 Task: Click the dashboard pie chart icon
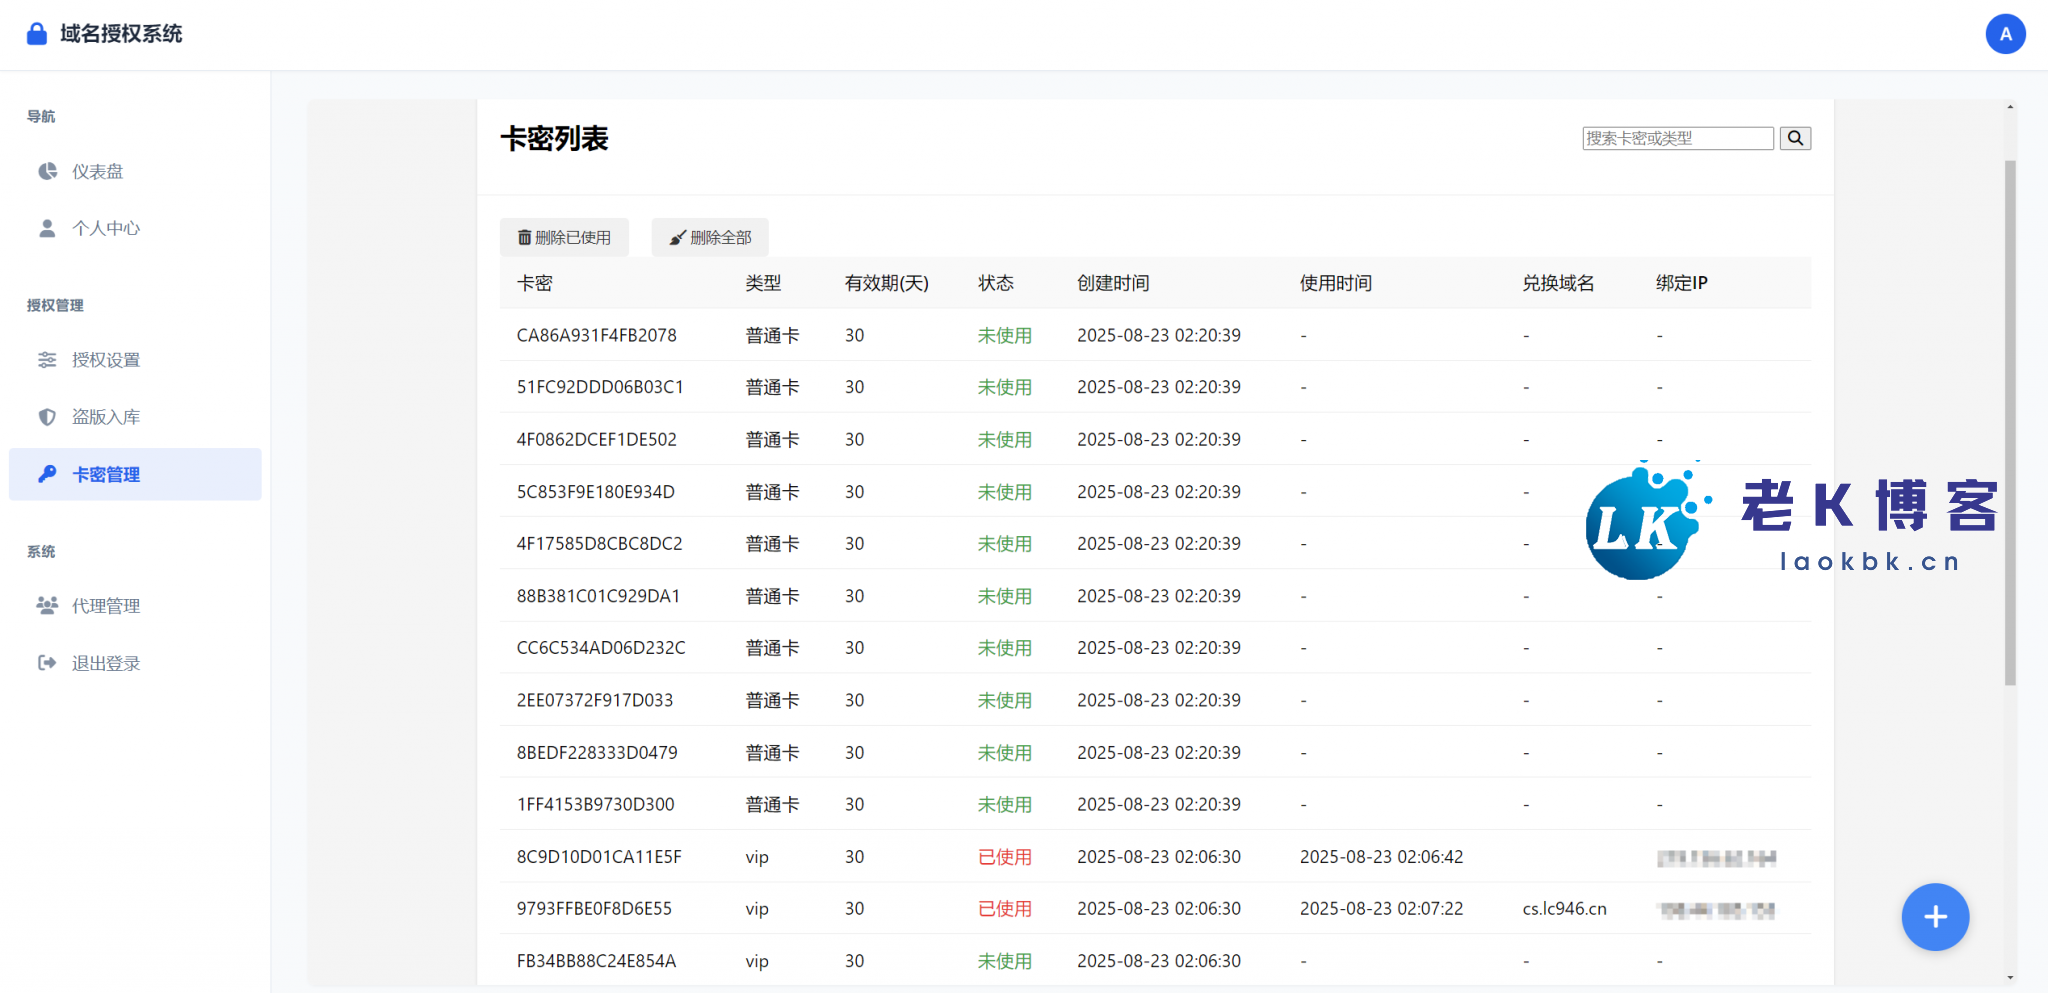coord(47,171)
